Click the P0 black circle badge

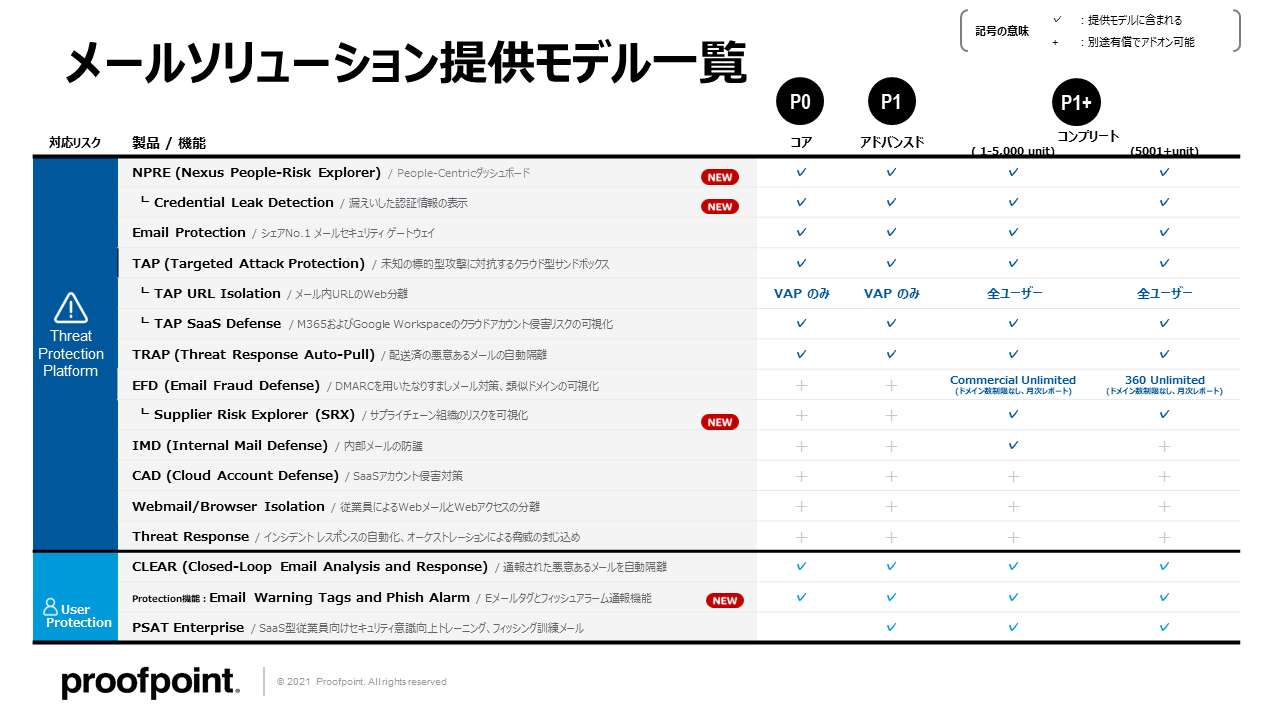coord(800,102)
